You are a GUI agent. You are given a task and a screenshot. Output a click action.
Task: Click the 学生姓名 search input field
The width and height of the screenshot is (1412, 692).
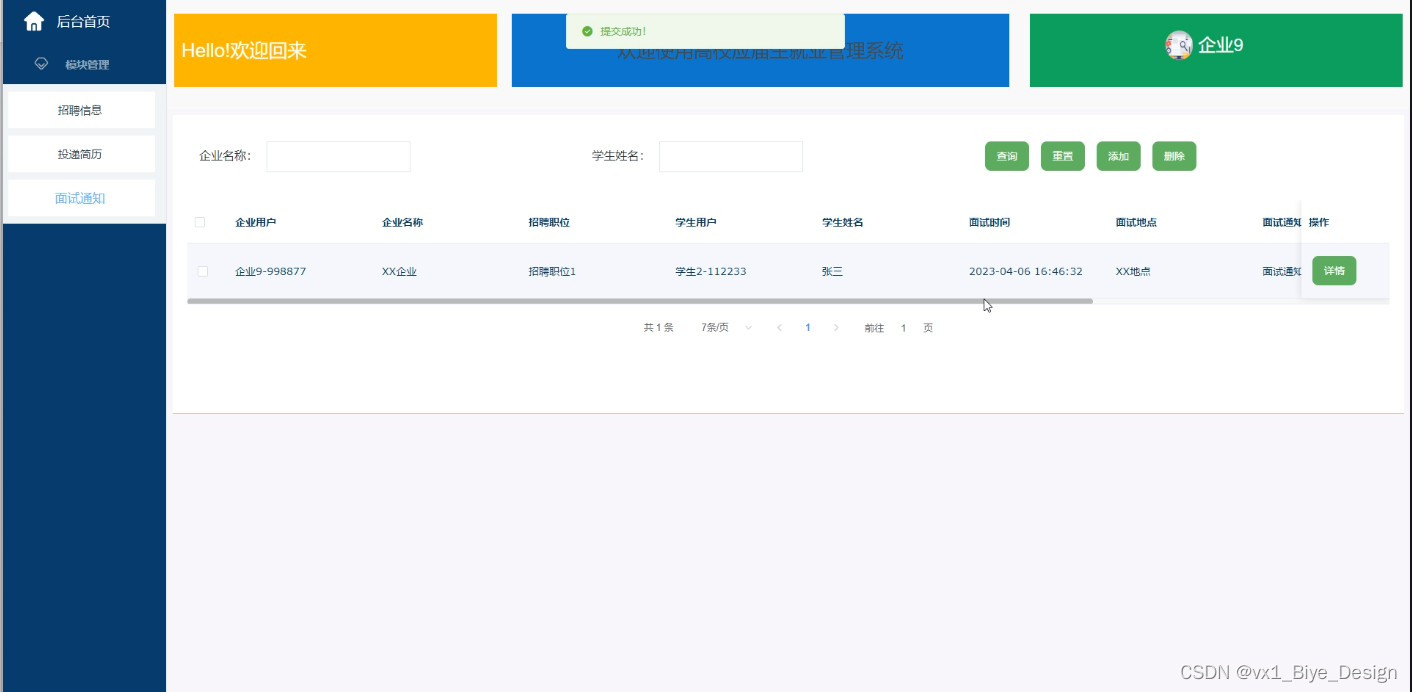point(731,156)
